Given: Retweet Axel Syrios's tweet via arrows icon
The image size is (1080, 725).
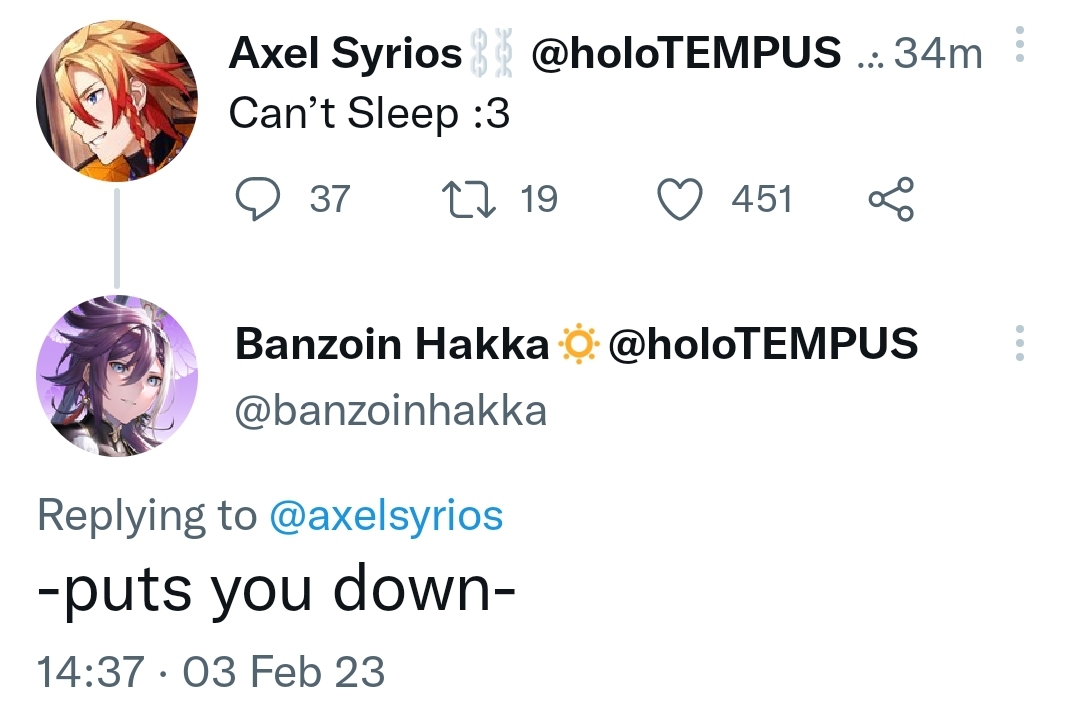Looking at the screenshot, I should [467, 199].
